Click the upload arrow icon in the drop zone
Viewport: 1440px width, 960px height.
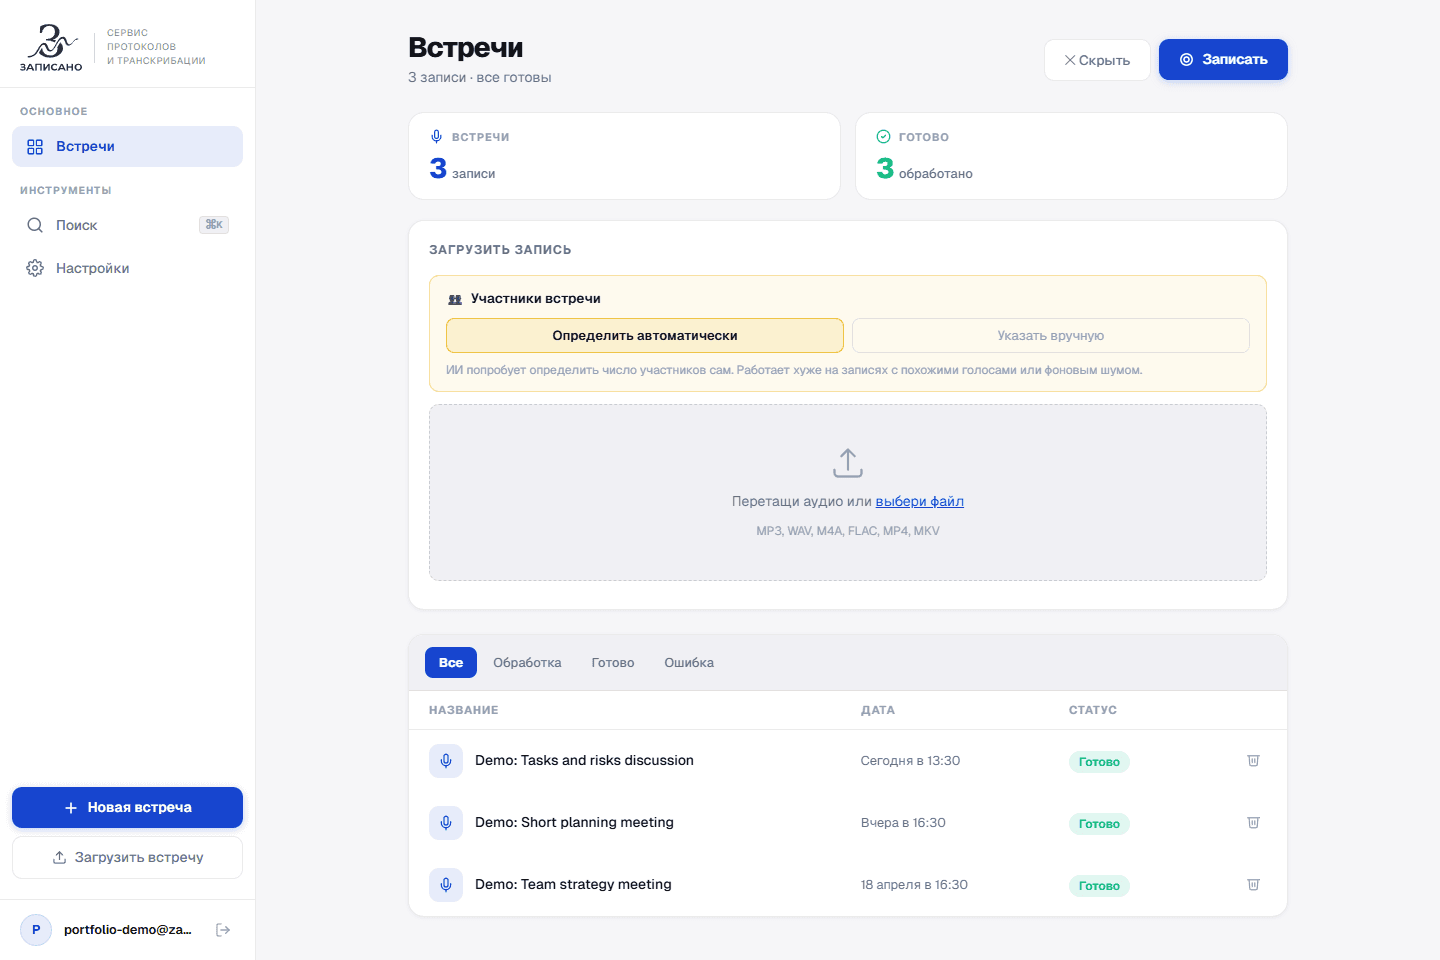pos(848,462)
